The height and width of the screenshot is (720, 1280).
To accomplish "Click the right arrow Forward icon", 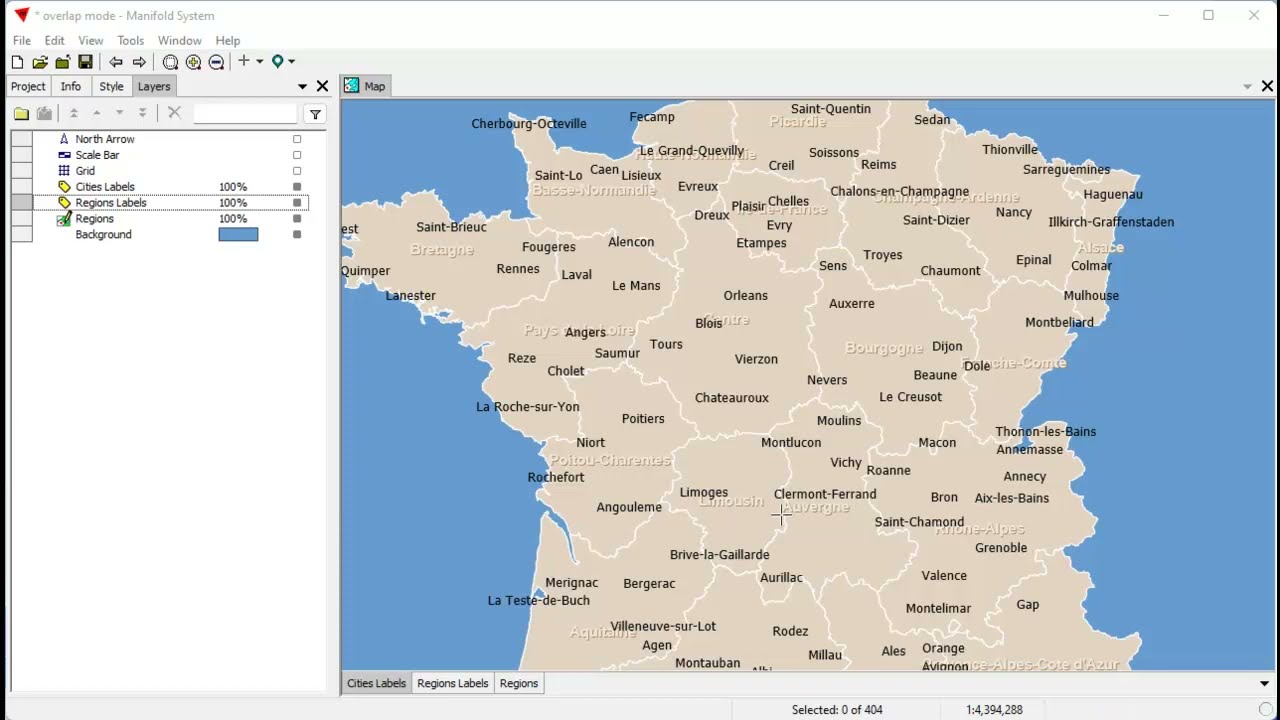I will [x=139, y=62].
